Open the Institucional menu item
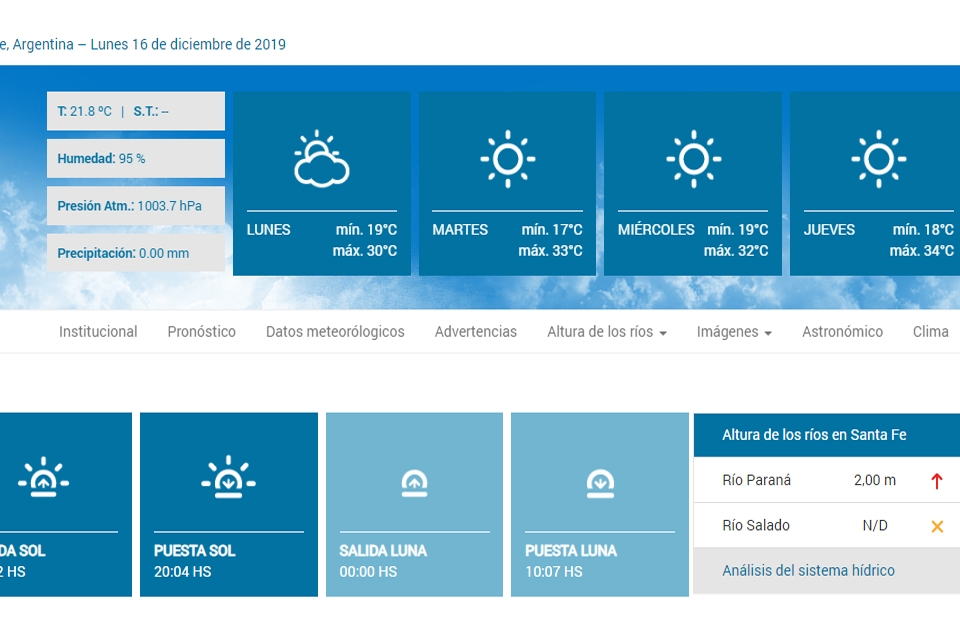The image size is (960, 630). tap(98, 332)
